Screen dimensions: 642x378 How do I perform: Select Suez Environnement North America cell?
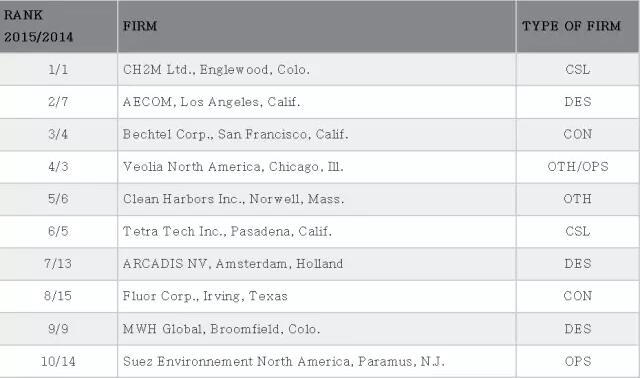click(316, 362)
